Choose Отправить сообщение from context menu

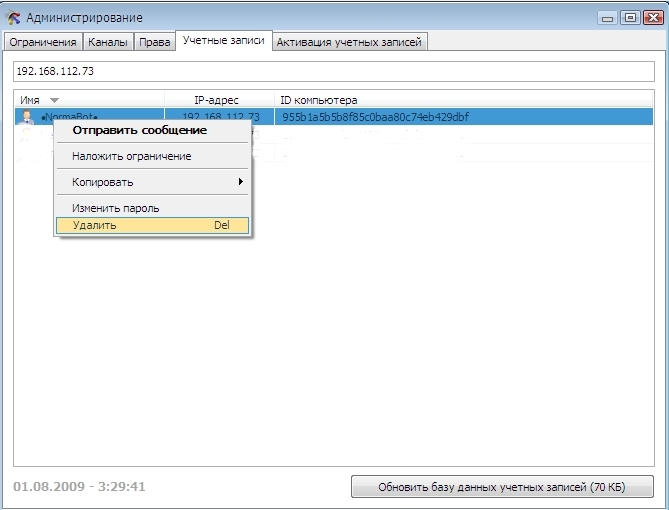139,130
